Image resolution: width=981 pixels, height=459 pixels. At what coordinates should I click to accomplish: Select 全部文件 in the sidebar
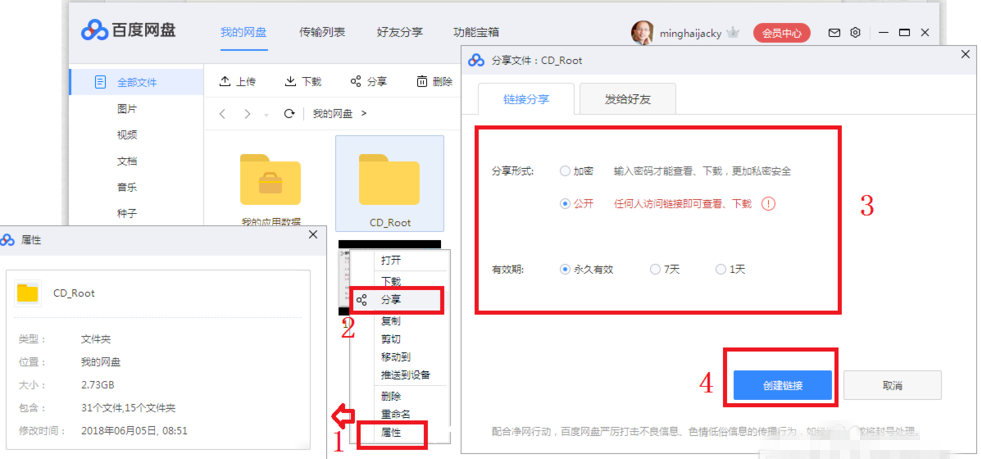136,82
